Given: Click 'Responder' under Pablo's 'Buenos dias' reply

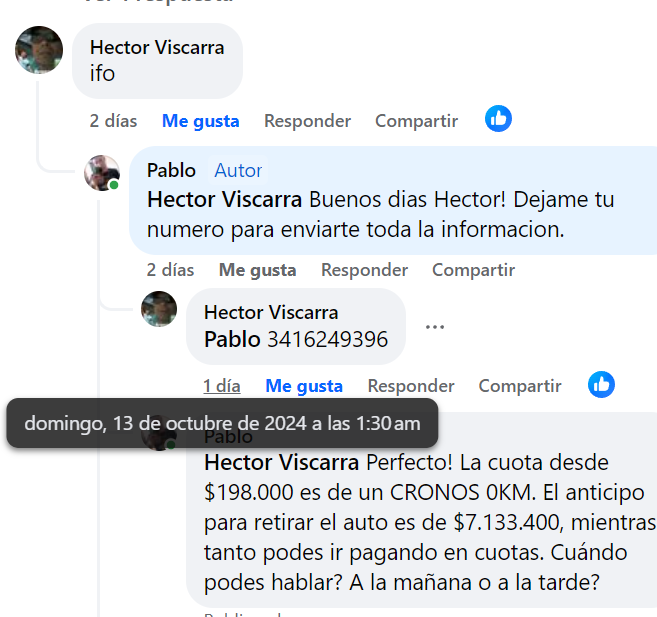Looking at the screenshot, I should pyautogui.click(x=364, y=270).
